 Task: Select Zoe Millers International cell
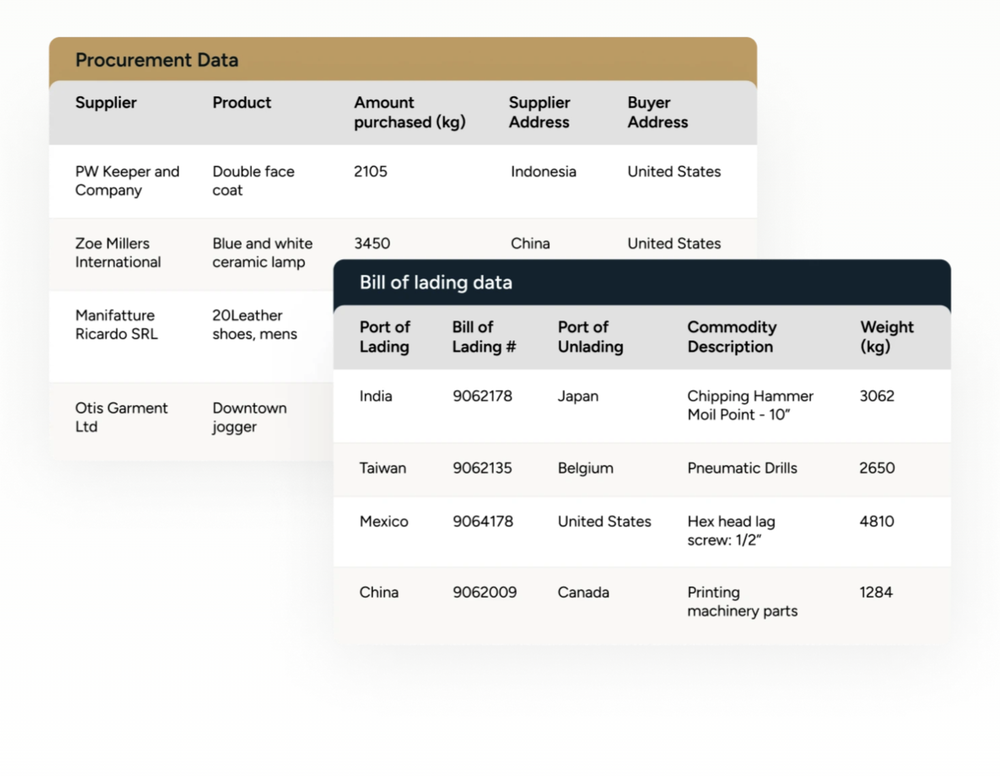pyautogui.click(x=118, y=253)
